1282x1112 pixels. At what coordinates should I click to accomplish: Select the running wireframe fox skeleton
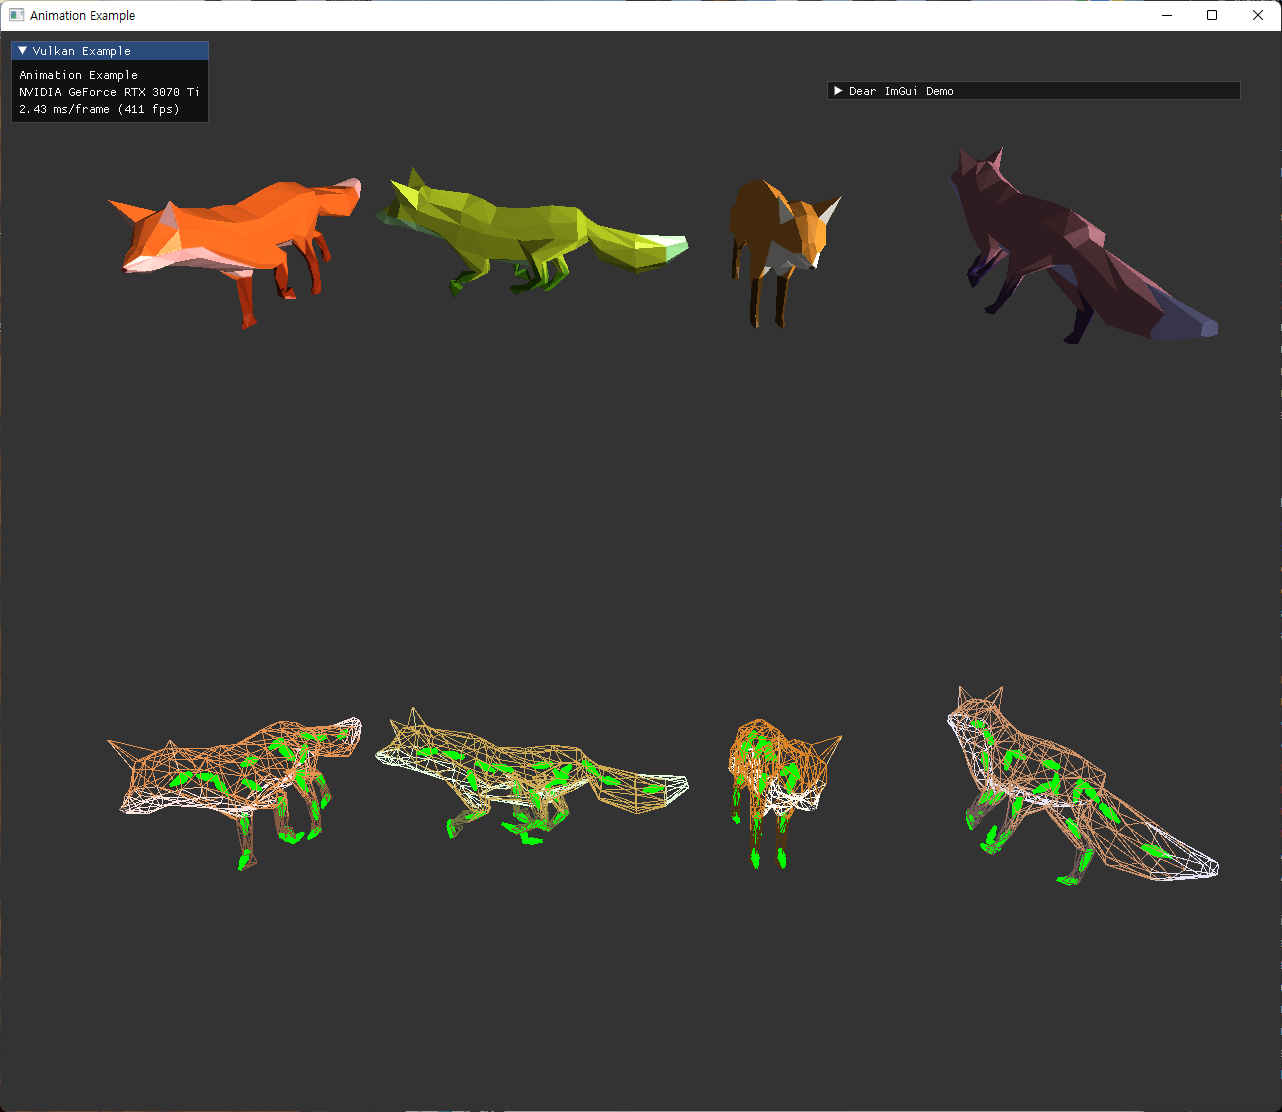(x=530, y=776)
